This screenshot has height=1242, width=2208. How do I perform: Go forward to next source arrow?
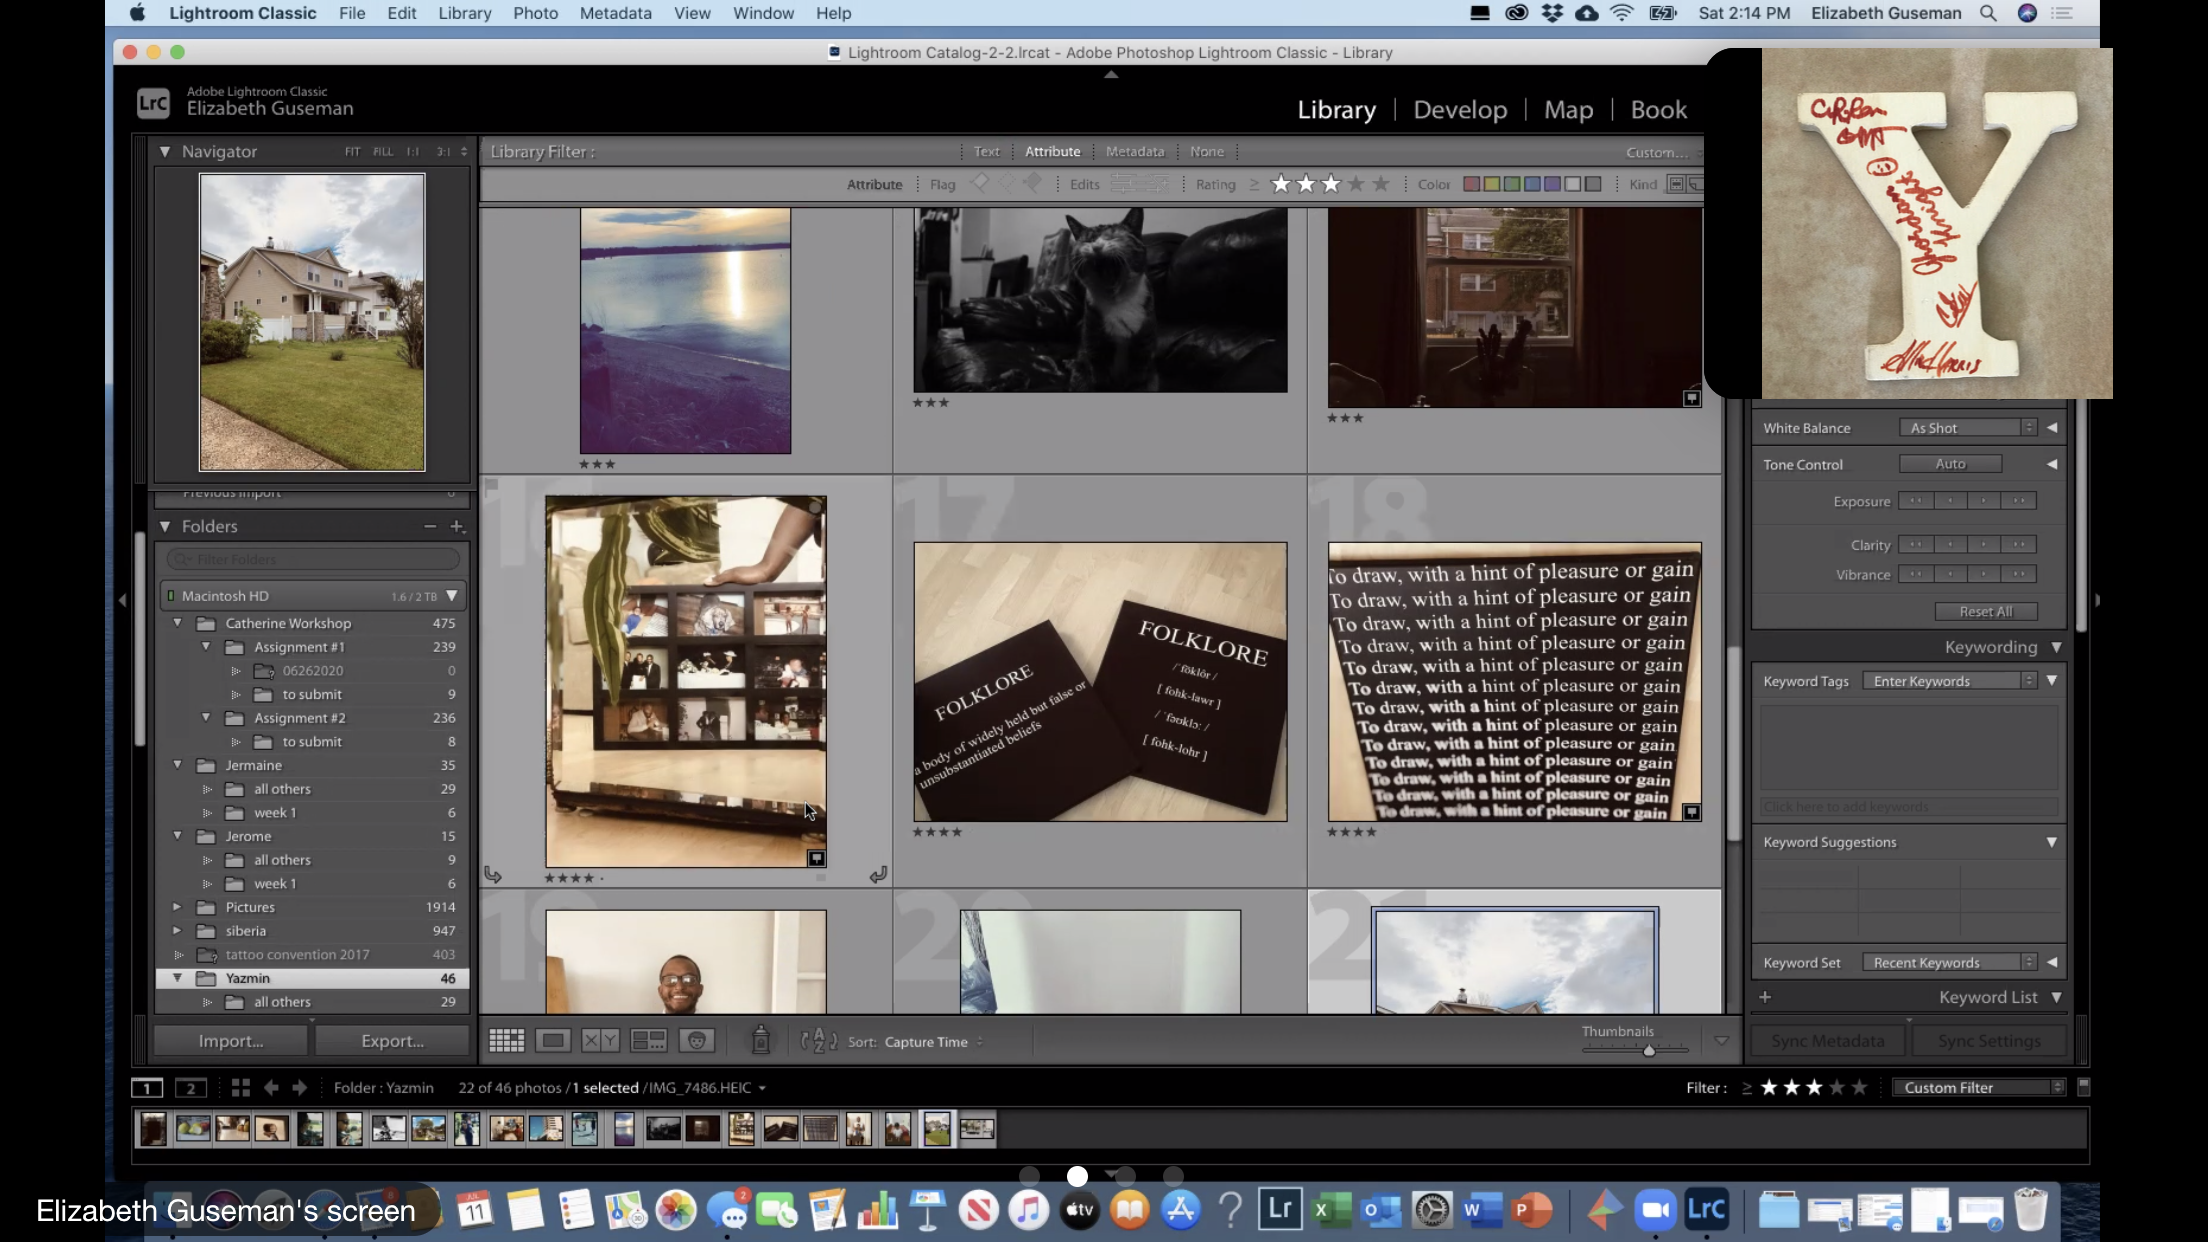pos(299,1087)
